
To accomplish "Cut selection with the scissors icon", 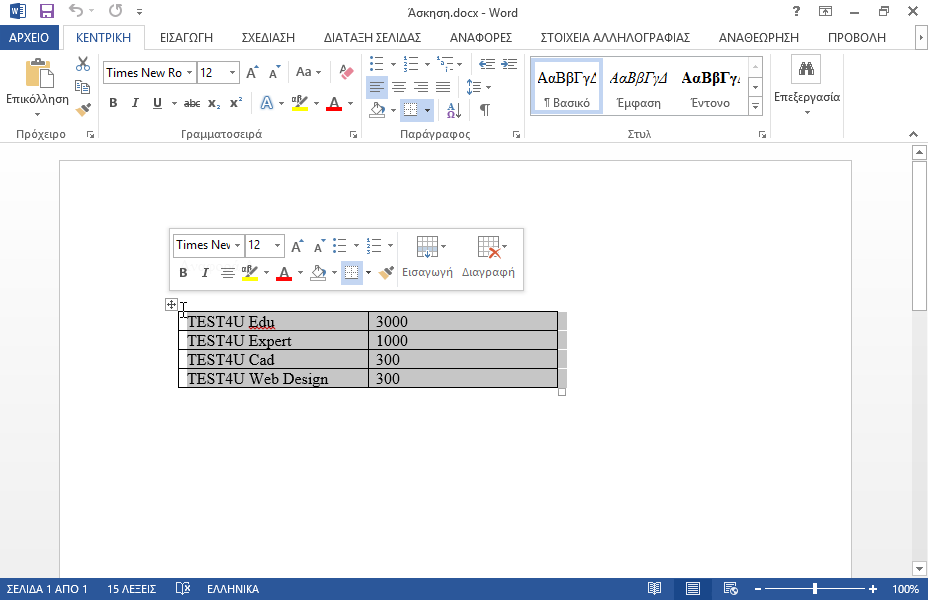I will [83, 64].
